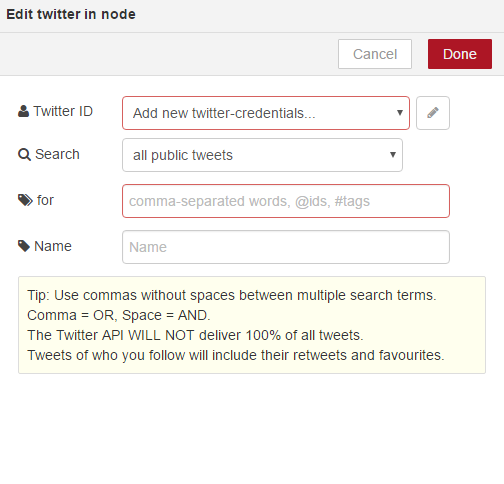The image size is (504, 484).
Task: Cancel the twitter node edit
Action: [375, 54]
